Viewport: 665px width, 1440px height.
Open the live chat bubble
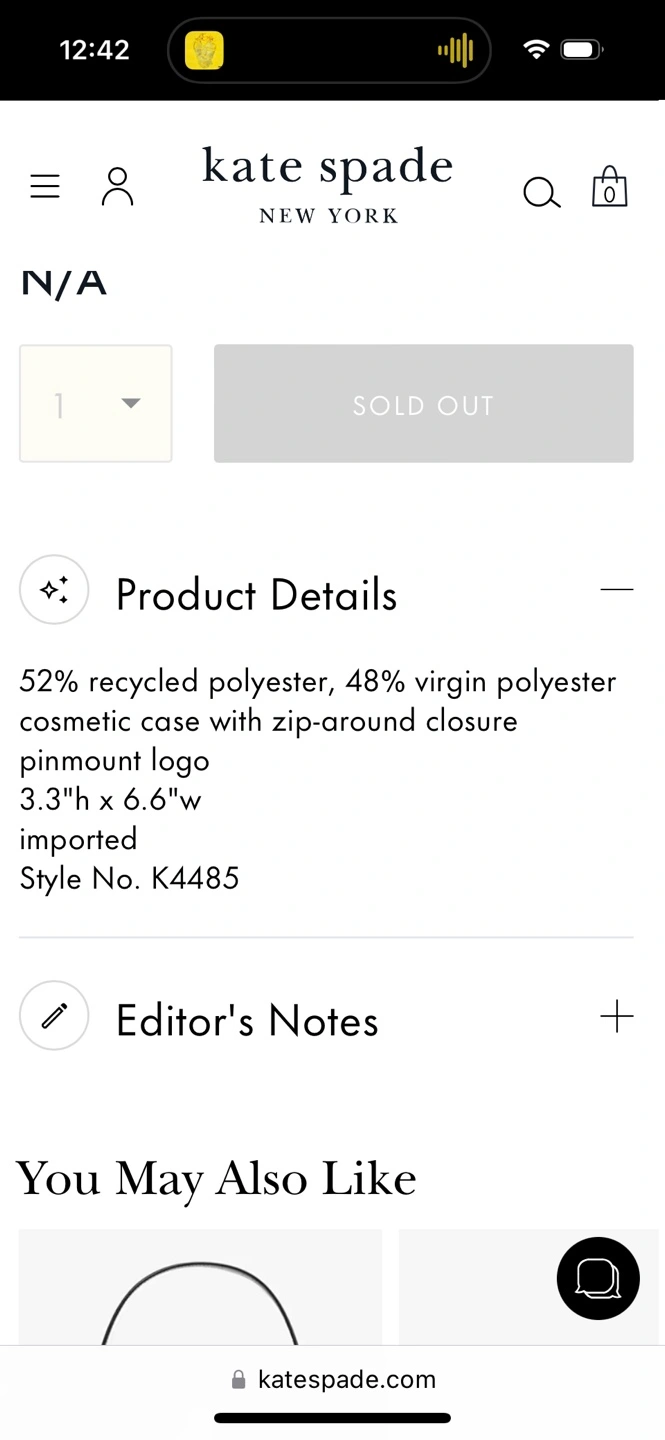598,1278
